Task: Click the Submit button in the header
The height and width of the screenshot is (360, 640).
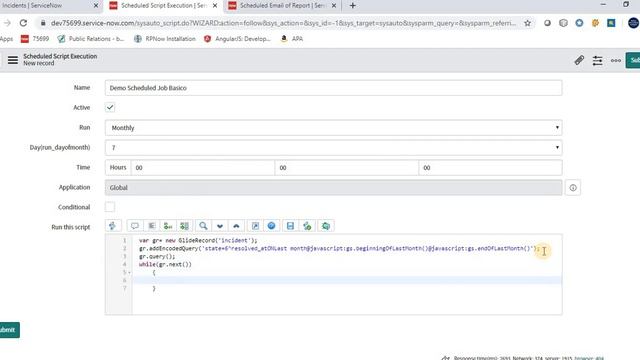Action: click(x=633, y=60)
